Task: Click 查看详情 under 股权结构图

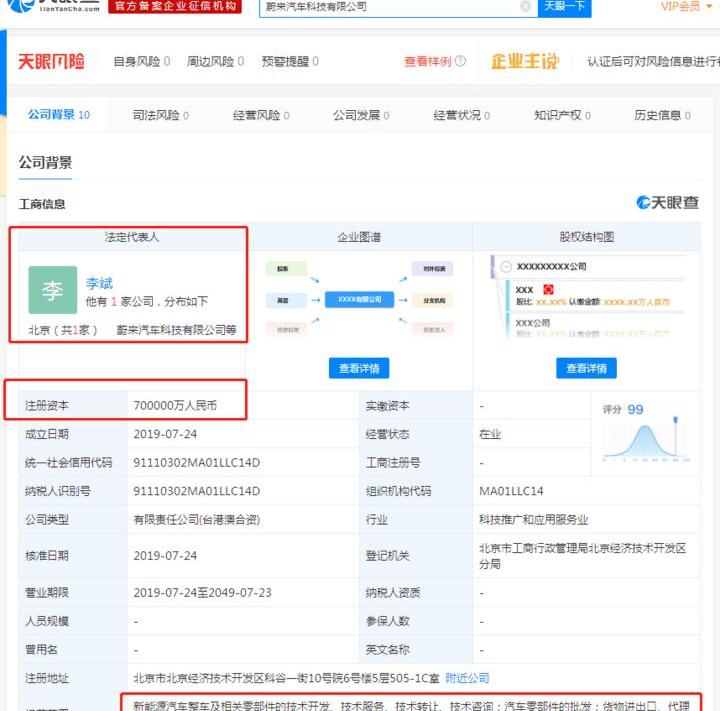Action: coord(586,368)
